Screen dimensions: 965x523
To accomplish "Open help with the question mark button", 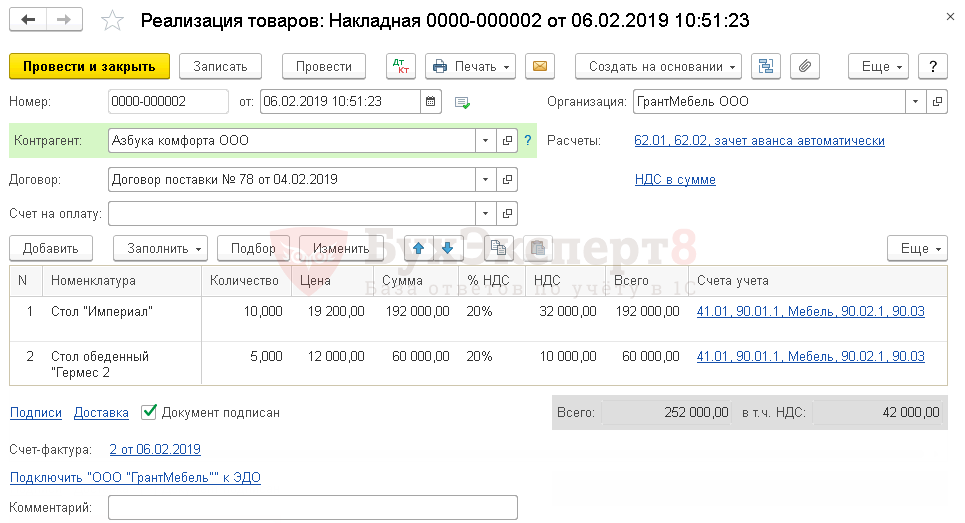I will [x=933, y=66].
